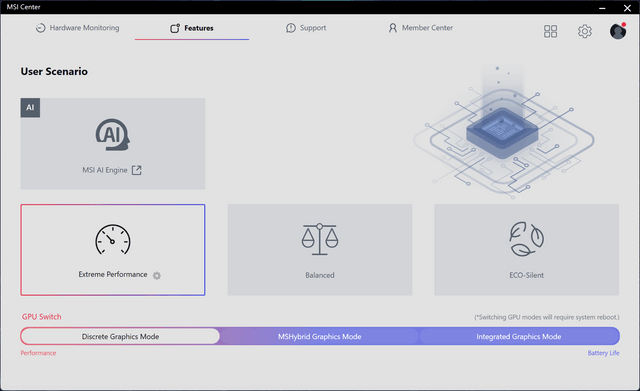This screenshot has height=391, width=640.
Task: Click the GPU Switch heading
Action: (x=42, y=317)
